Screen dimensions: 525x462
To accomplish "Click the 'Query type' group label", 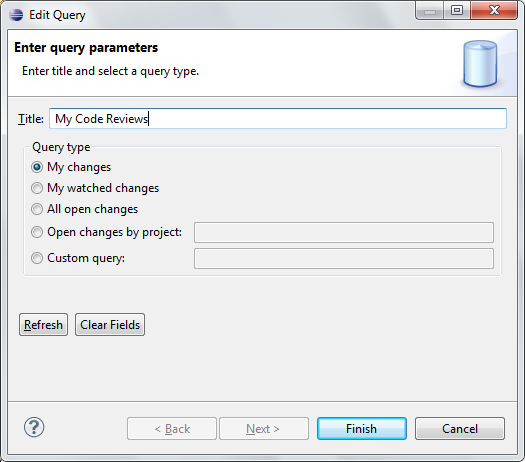I will pos(61,147).
